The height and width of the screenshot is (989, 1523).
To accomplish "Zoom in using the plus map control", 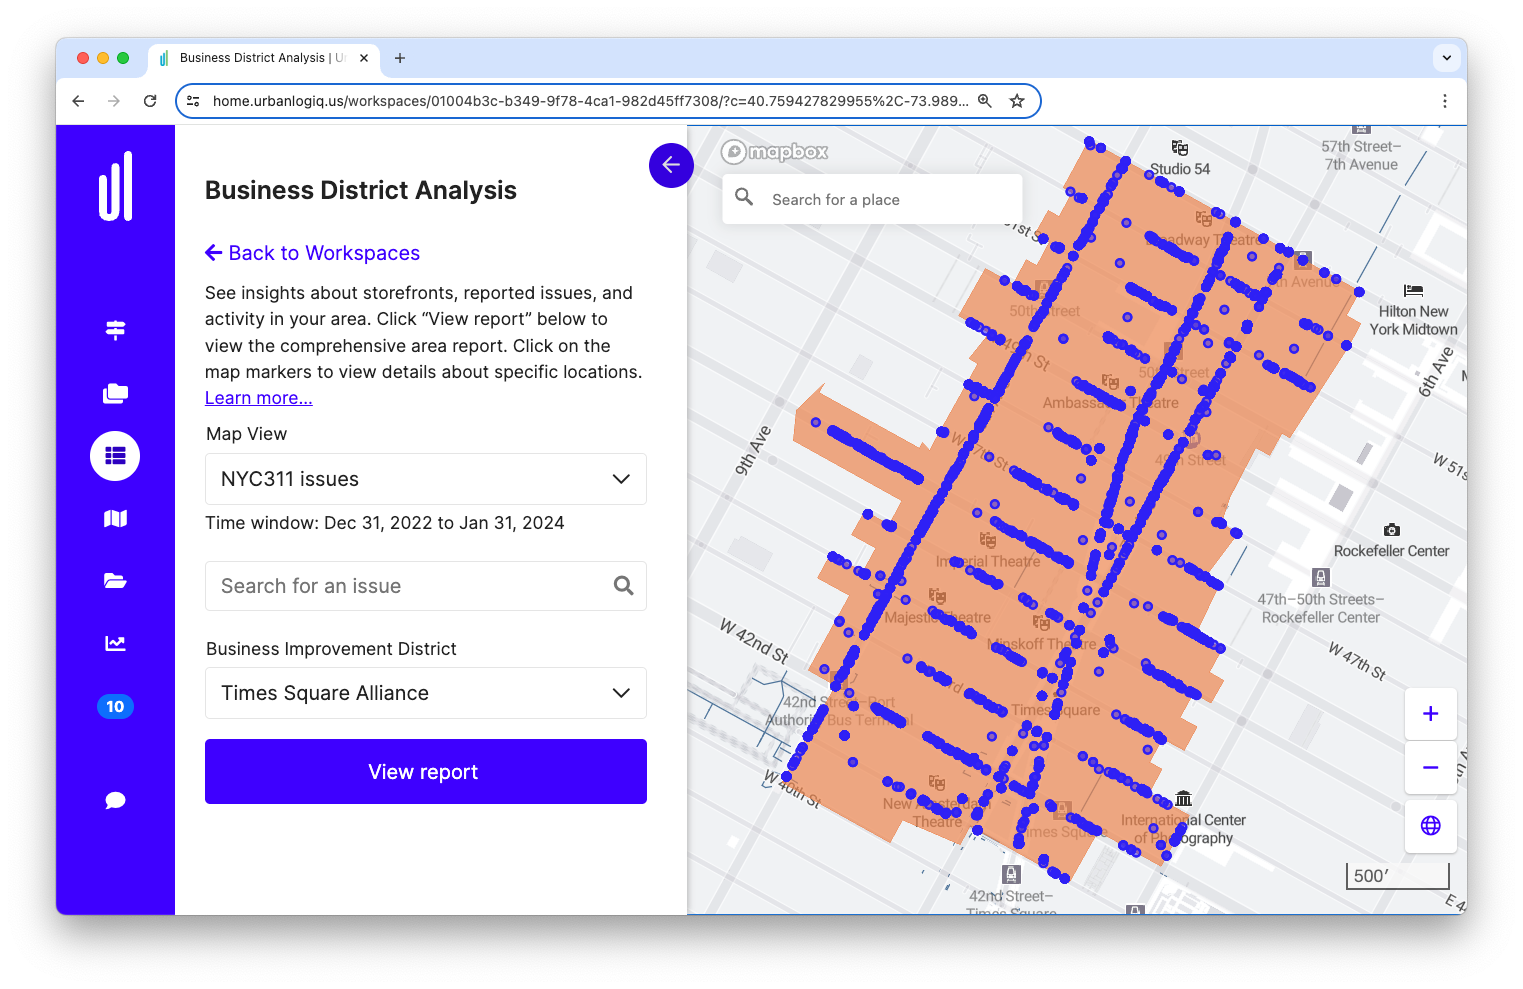I will [1430, 714].
